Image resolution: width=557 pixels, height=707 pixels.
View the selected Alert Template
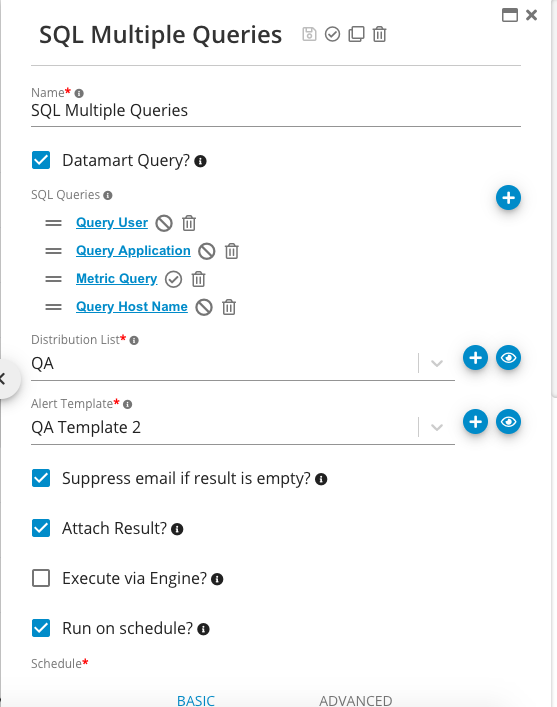(x=508, y=422)
